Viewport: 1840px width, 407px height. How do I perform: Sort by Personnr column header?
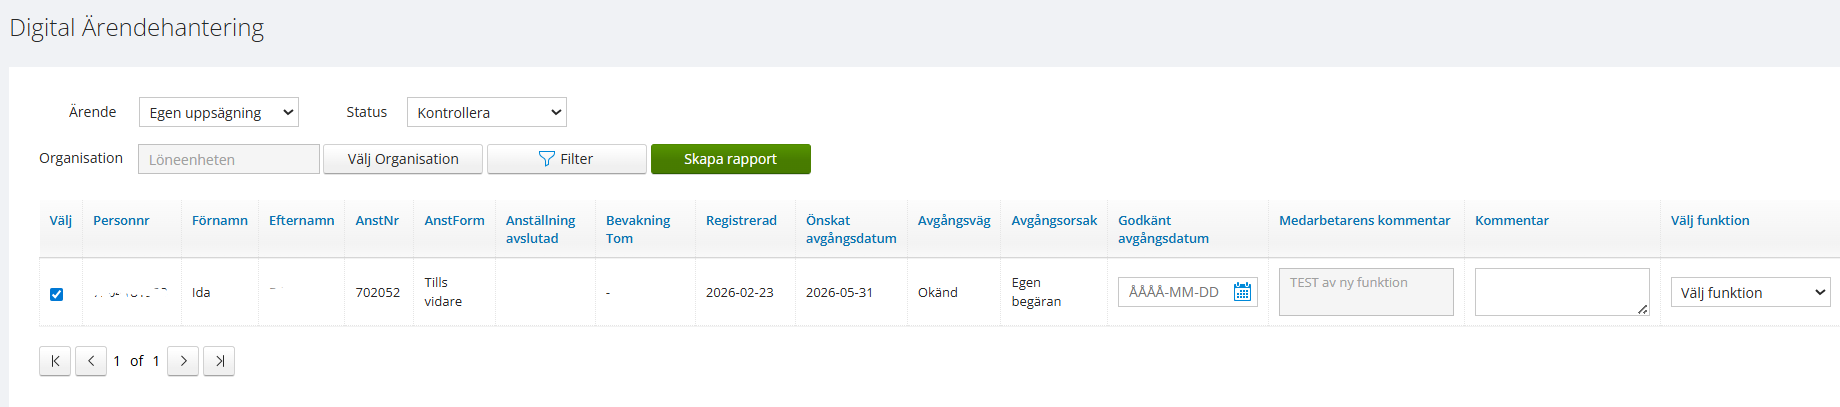click(121, 220)
